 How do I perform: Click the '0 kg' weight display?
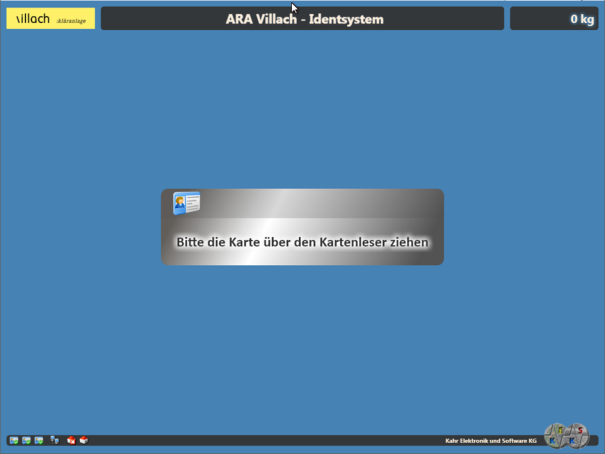click(554, 19)
